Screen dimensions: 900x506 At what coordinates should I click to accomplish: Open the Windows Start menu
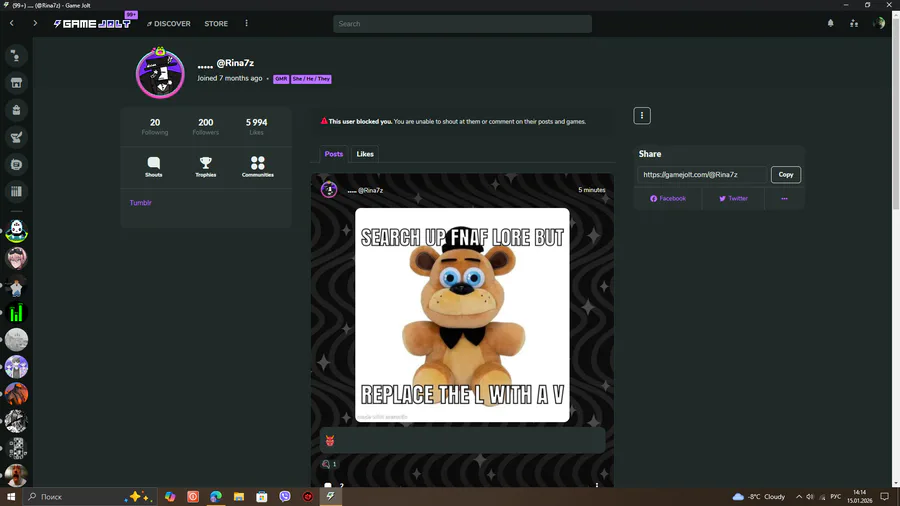coord(11,496)
